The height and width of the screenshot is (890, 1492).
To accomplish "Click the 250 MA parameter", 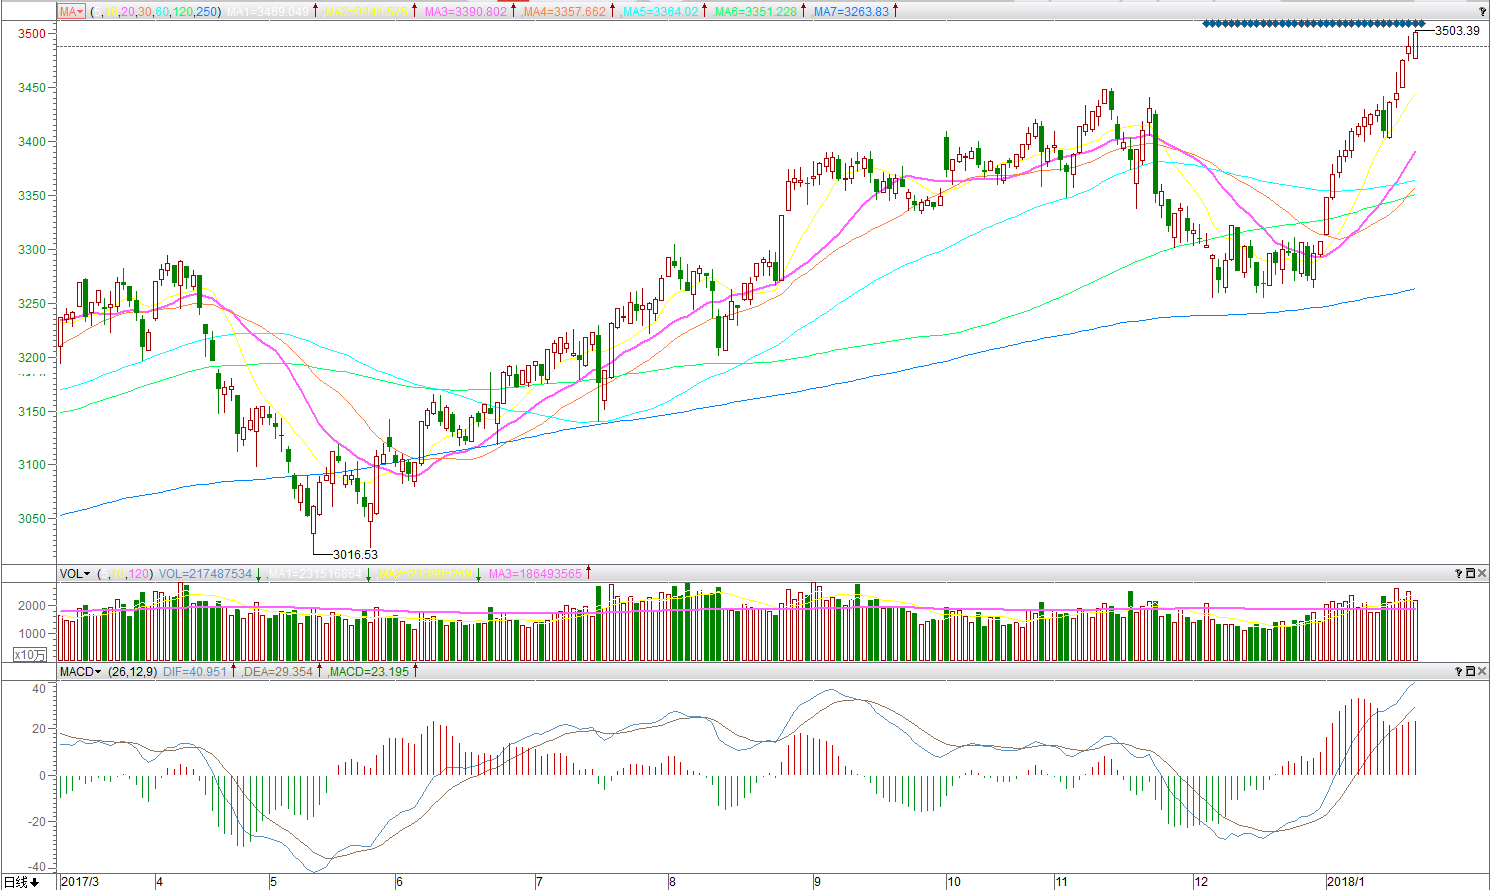I will point(207,12).
